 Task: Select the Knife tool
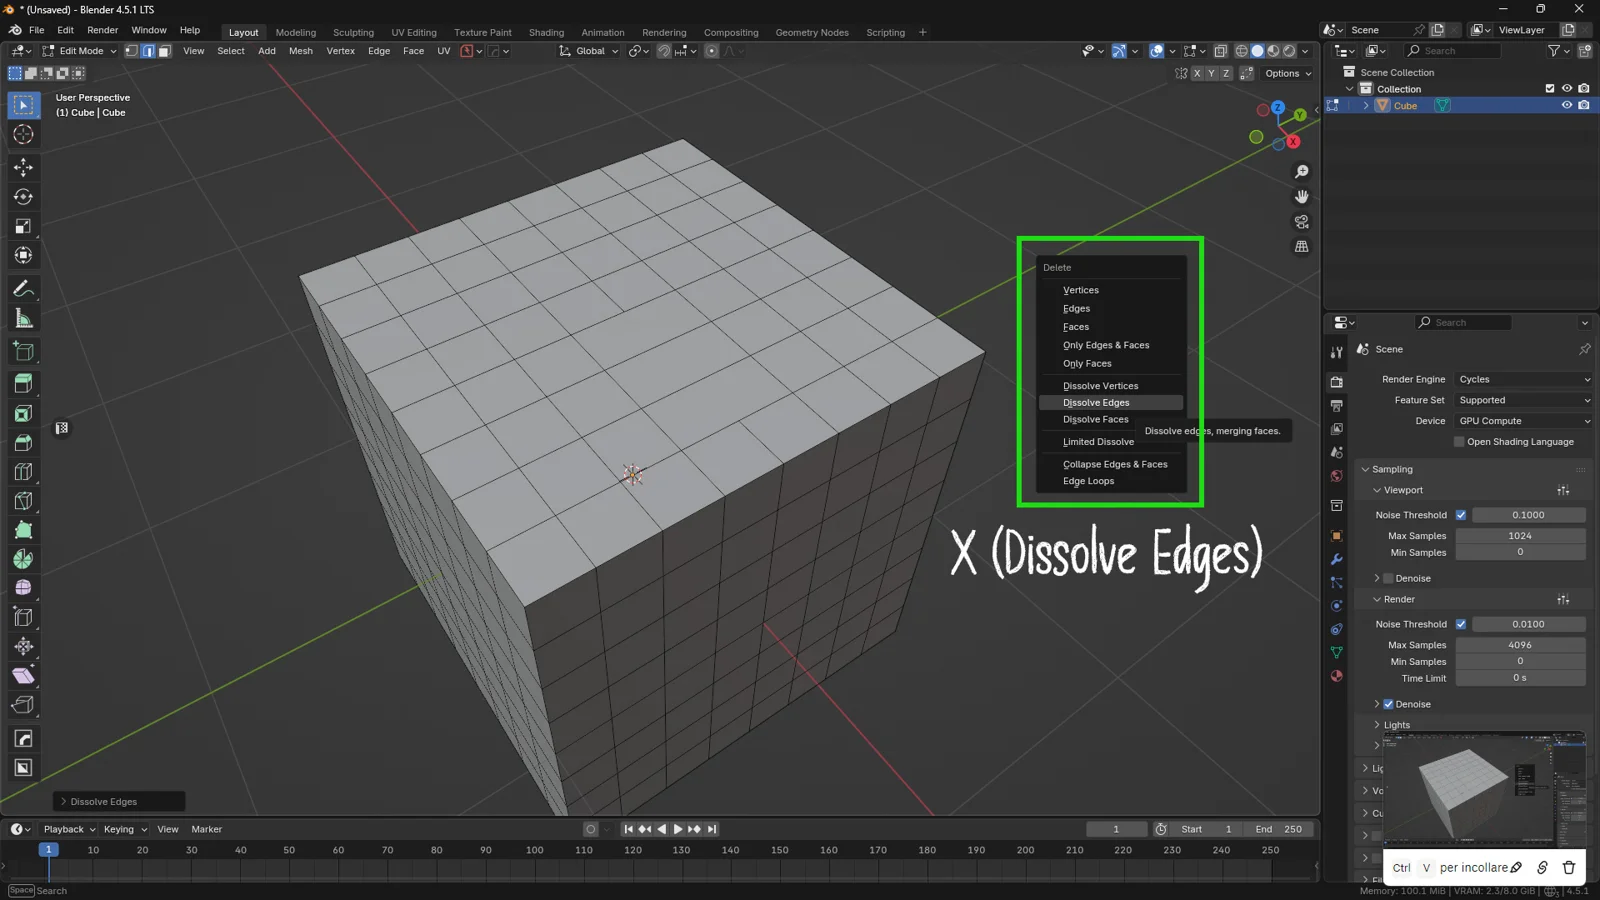(23, 501)
